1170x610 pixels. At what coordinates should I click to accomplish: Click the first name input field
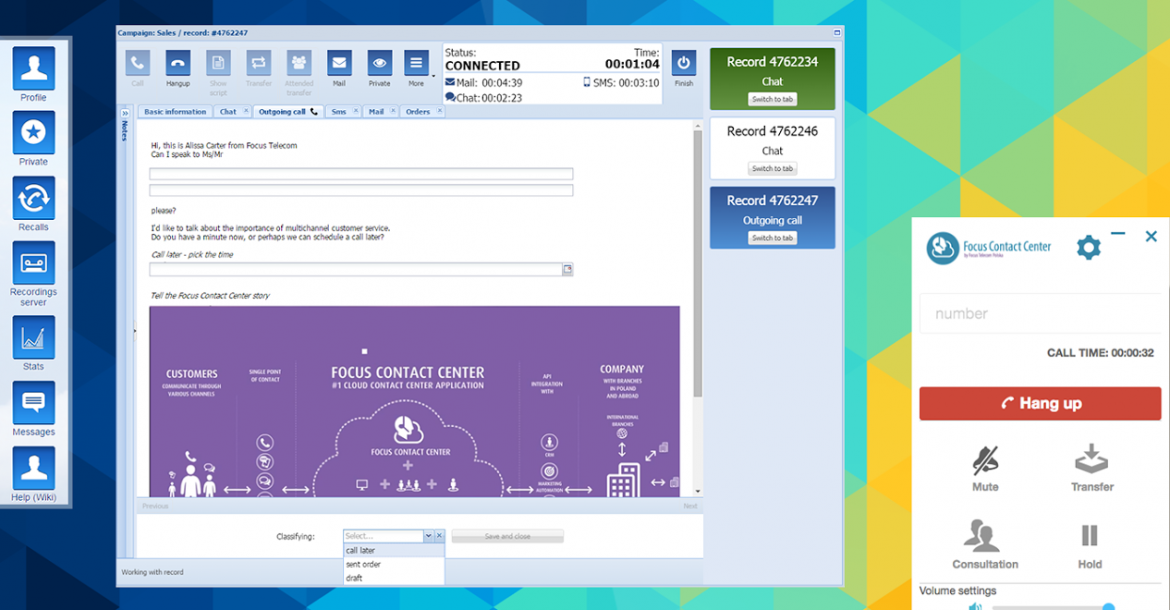(361, 174)
